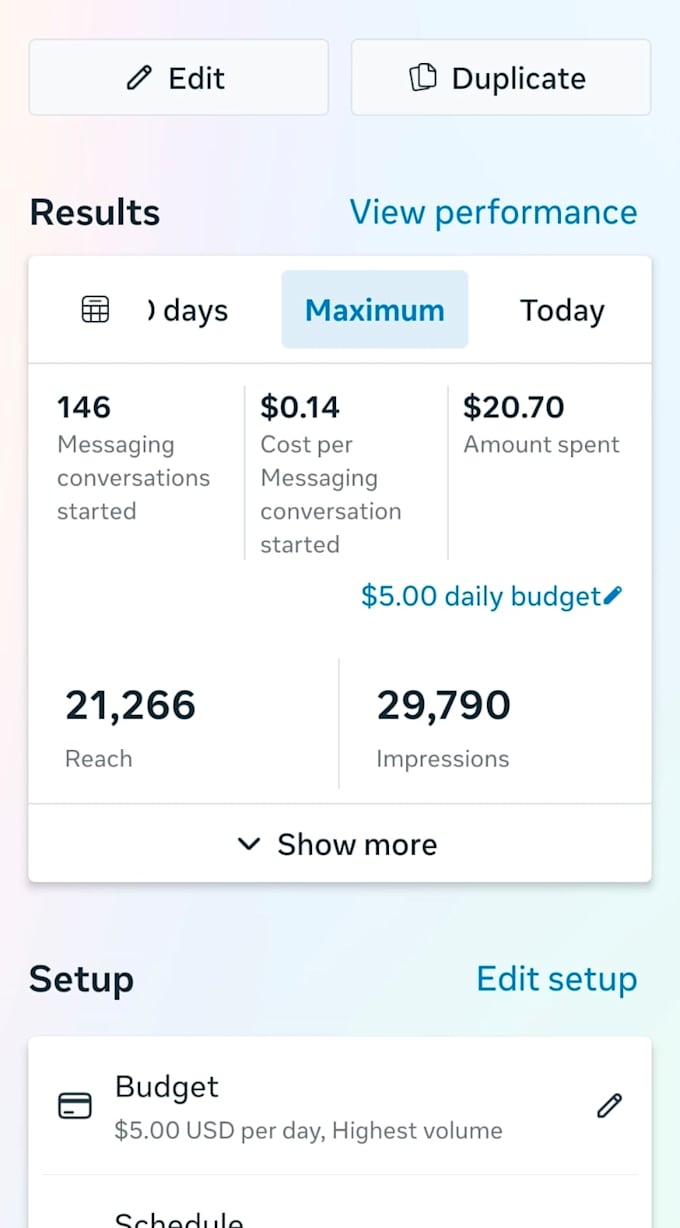Open the View performance link
Image resolution: width=680 pixels, height=1228 pixels.
pos(493,212)
